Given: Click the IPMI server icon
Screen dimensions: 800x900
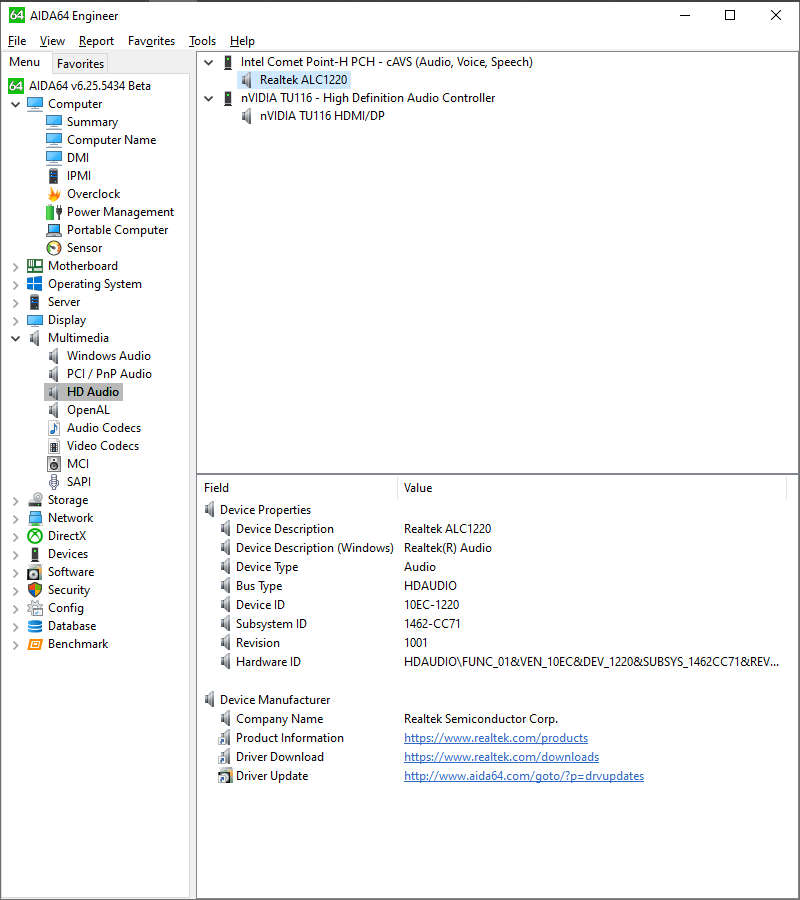Looking at the screenshot, I should [54, 176].
